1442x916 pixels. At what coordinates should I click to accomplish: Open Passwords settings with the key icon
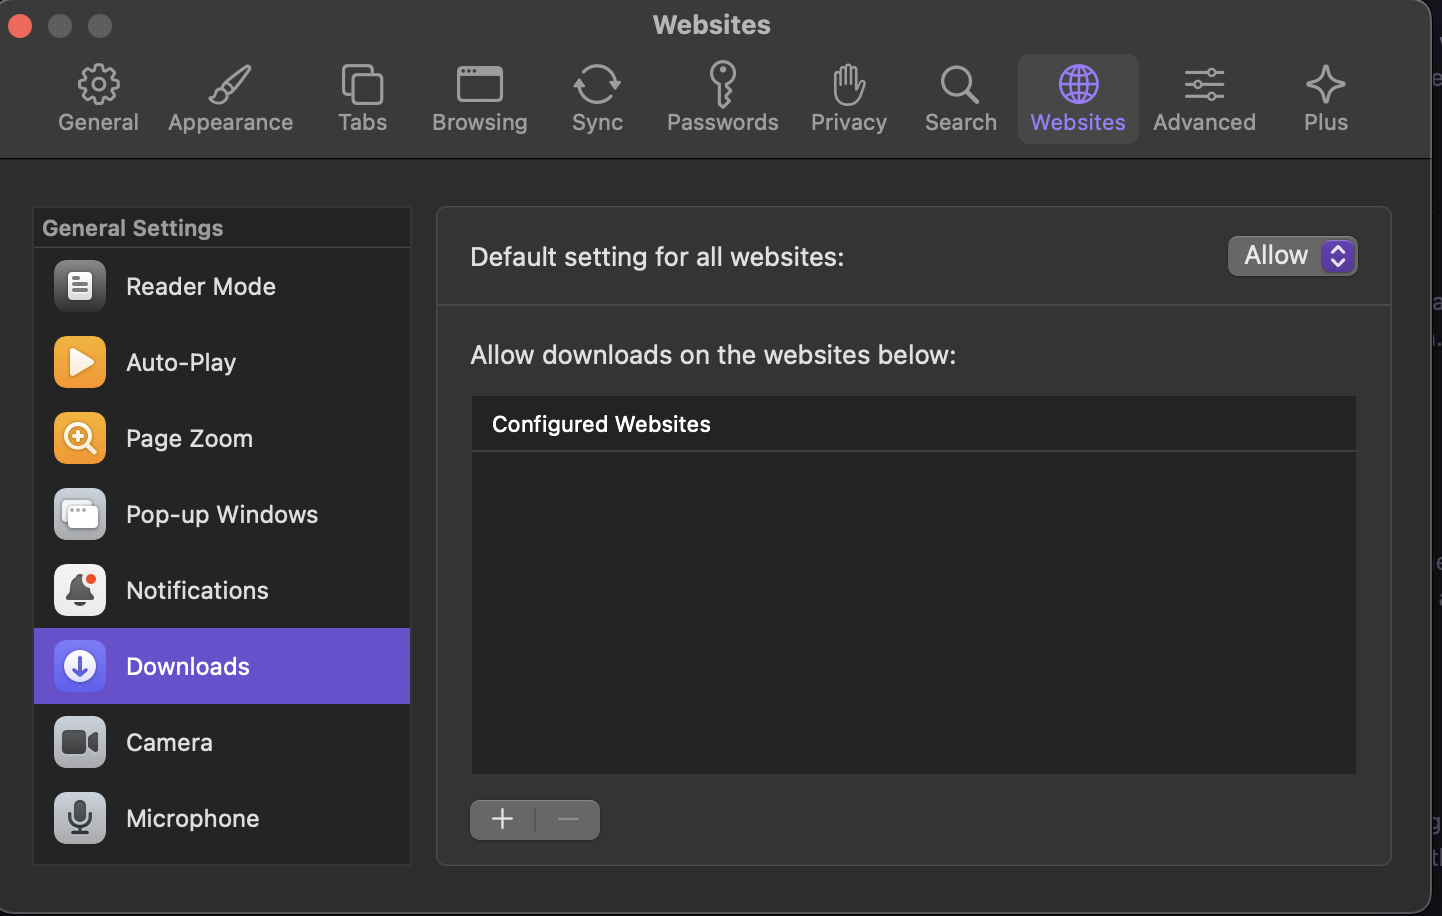click(722, 99)
